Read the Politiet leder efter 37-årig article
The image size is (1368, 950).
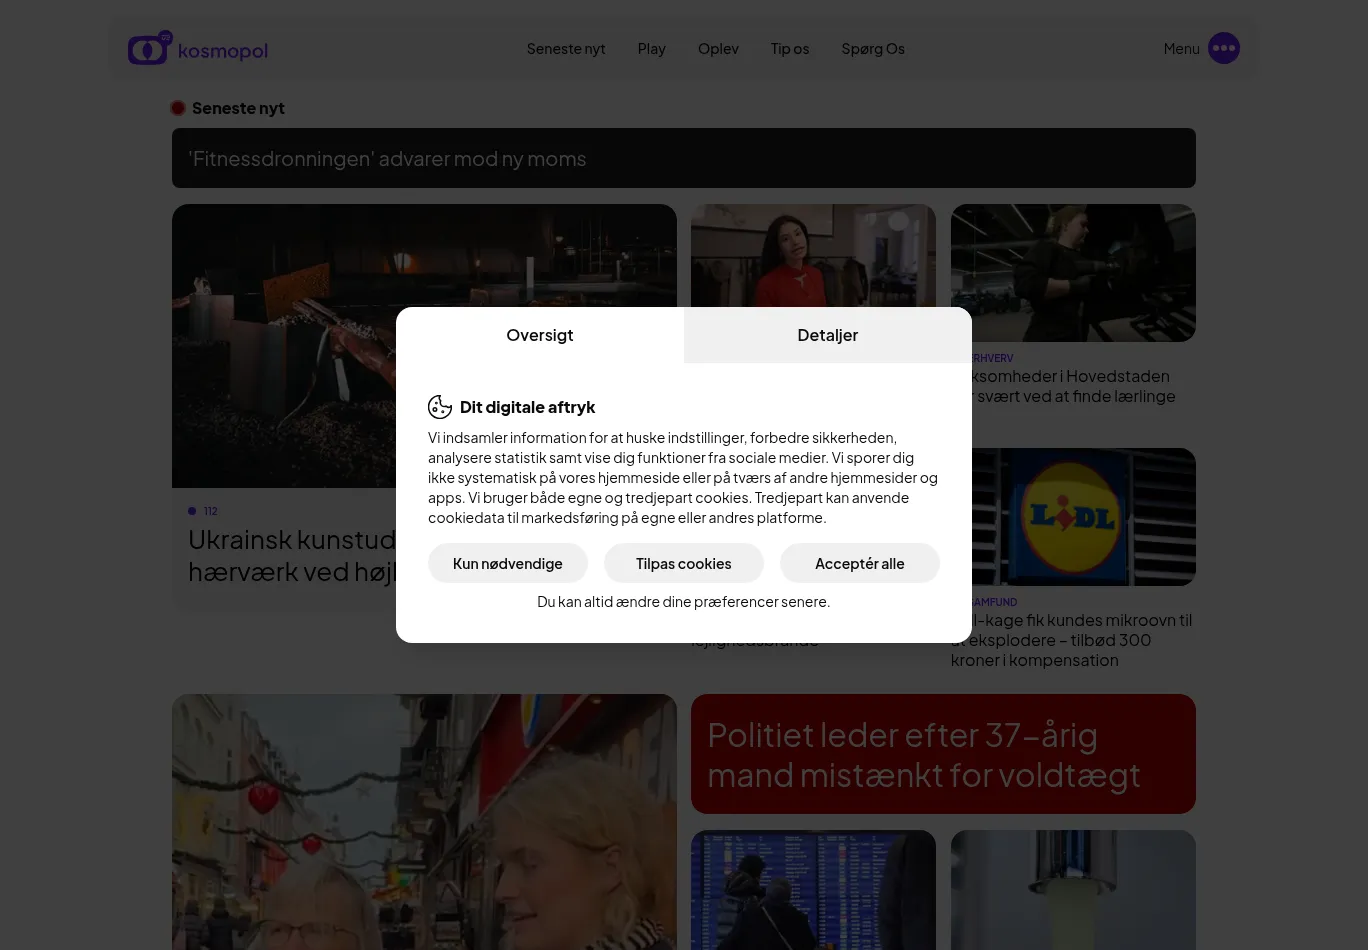pyautogui.click(x=942, y=754)
